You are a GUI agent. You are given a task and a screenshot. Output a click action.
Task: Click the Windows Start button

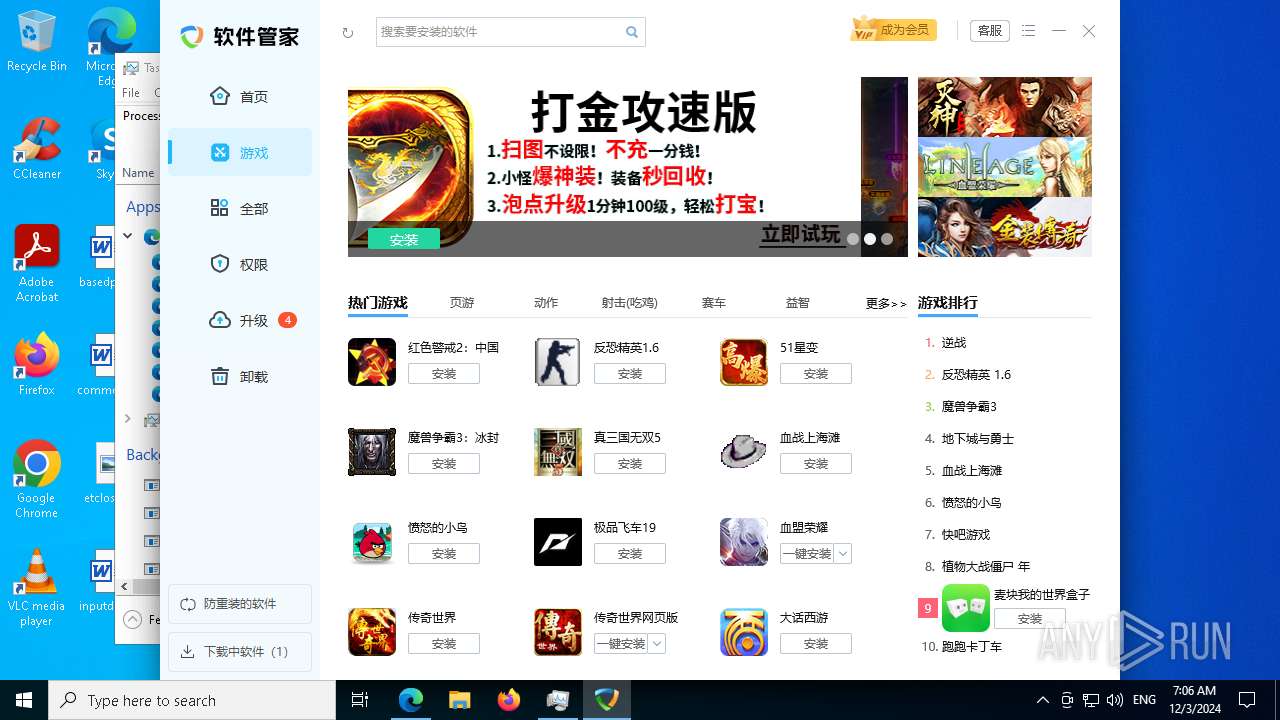tap(24, 700)
